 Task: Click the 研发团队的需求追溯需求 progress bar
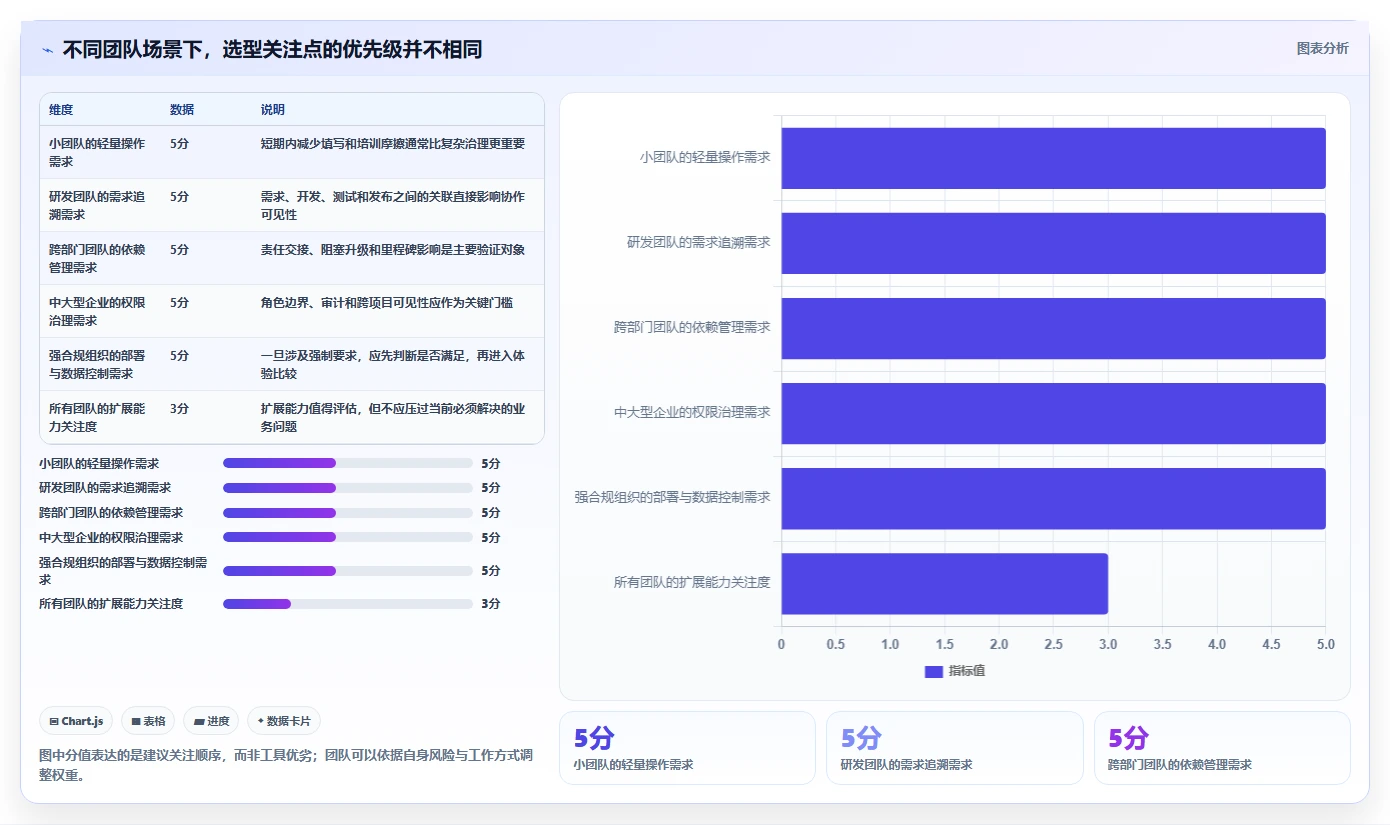click(x=348, y=488)
